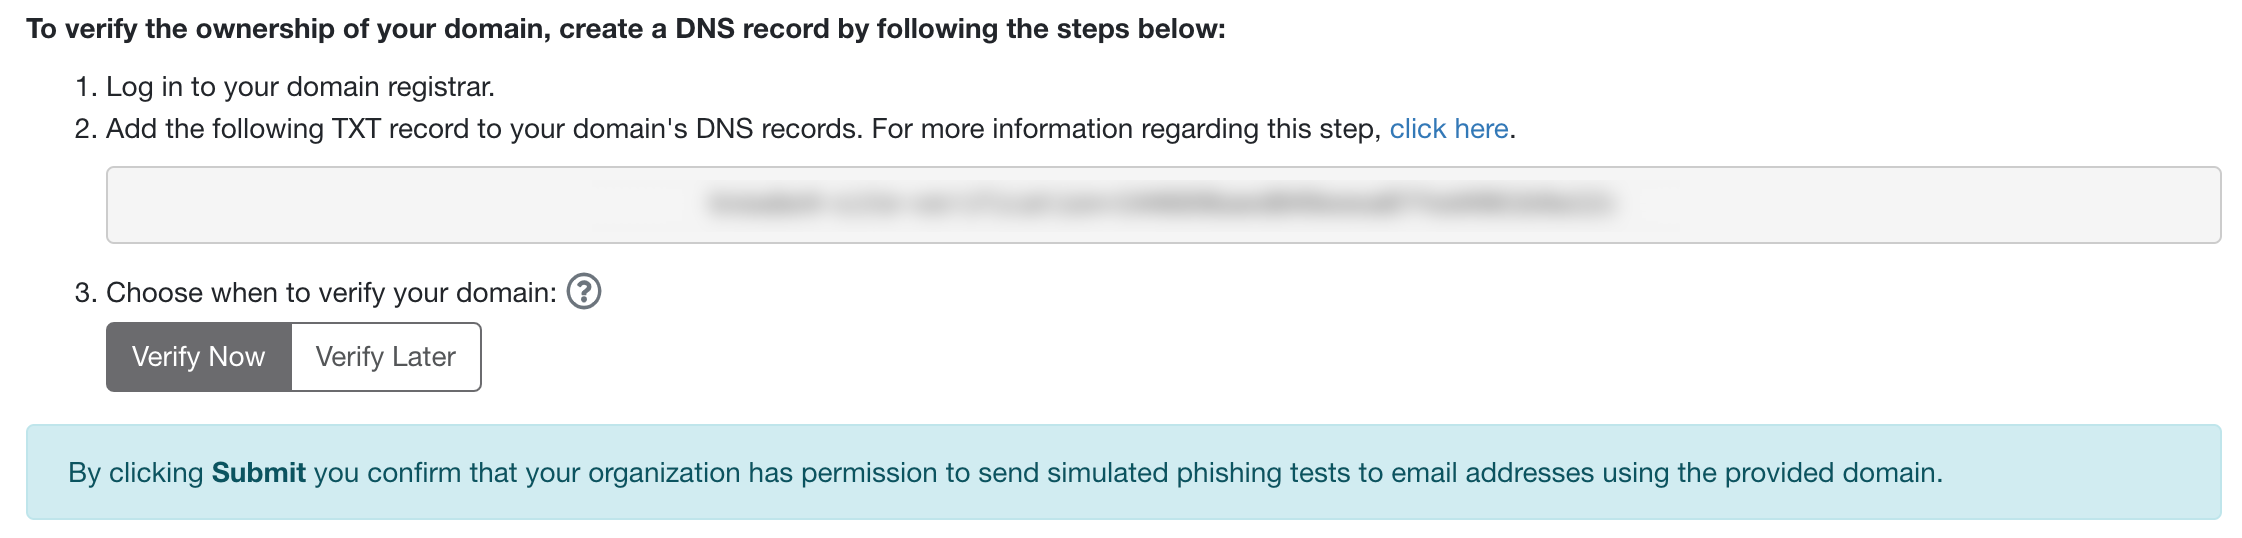Focus the gray TXT record value box
This screenshot has width=2242, height=538.
[1164, 205]
